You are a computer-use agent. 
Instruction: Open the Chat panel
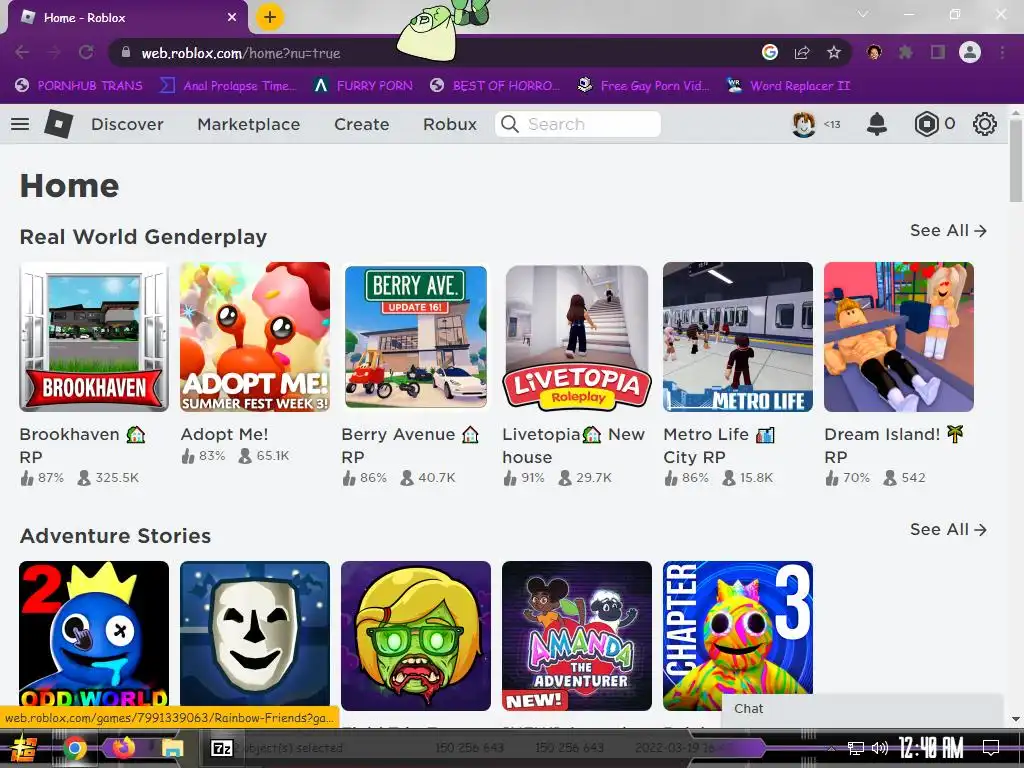click(x=862, y=709)
